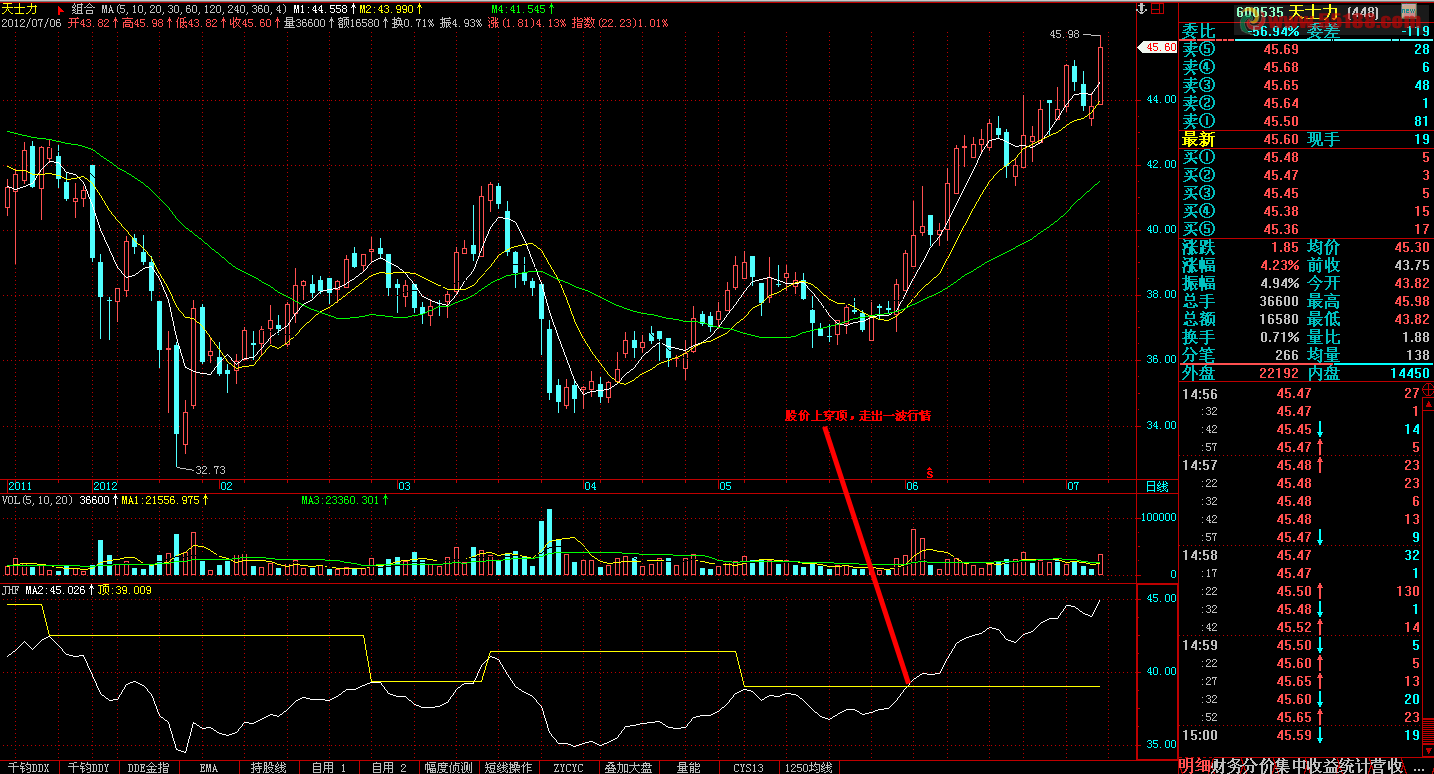Image resolution: width=1434 pixels, height=774 pixels.
Task: Select the ZYCYC indicator tab
Action: 568,767
